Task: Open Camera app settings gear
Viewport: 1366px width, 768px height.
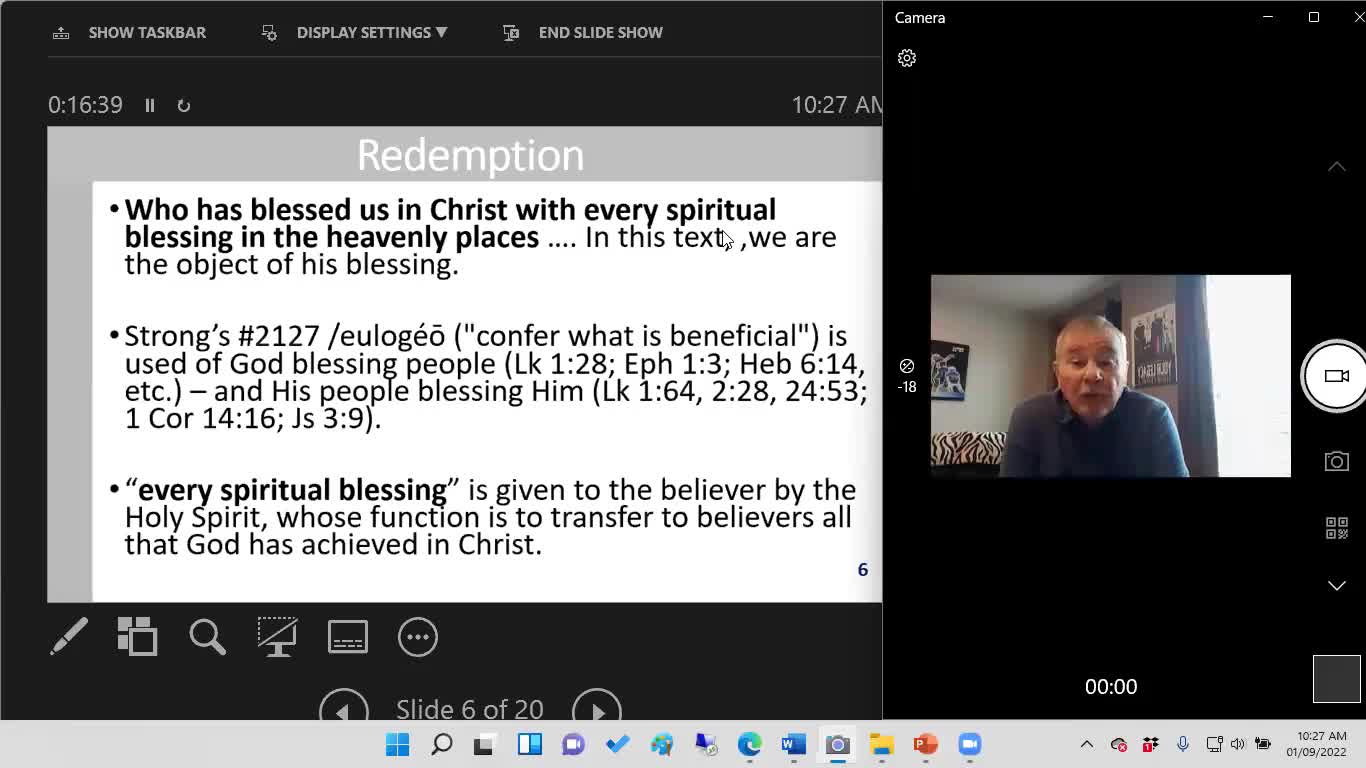Action: click(x=907, y=58)
